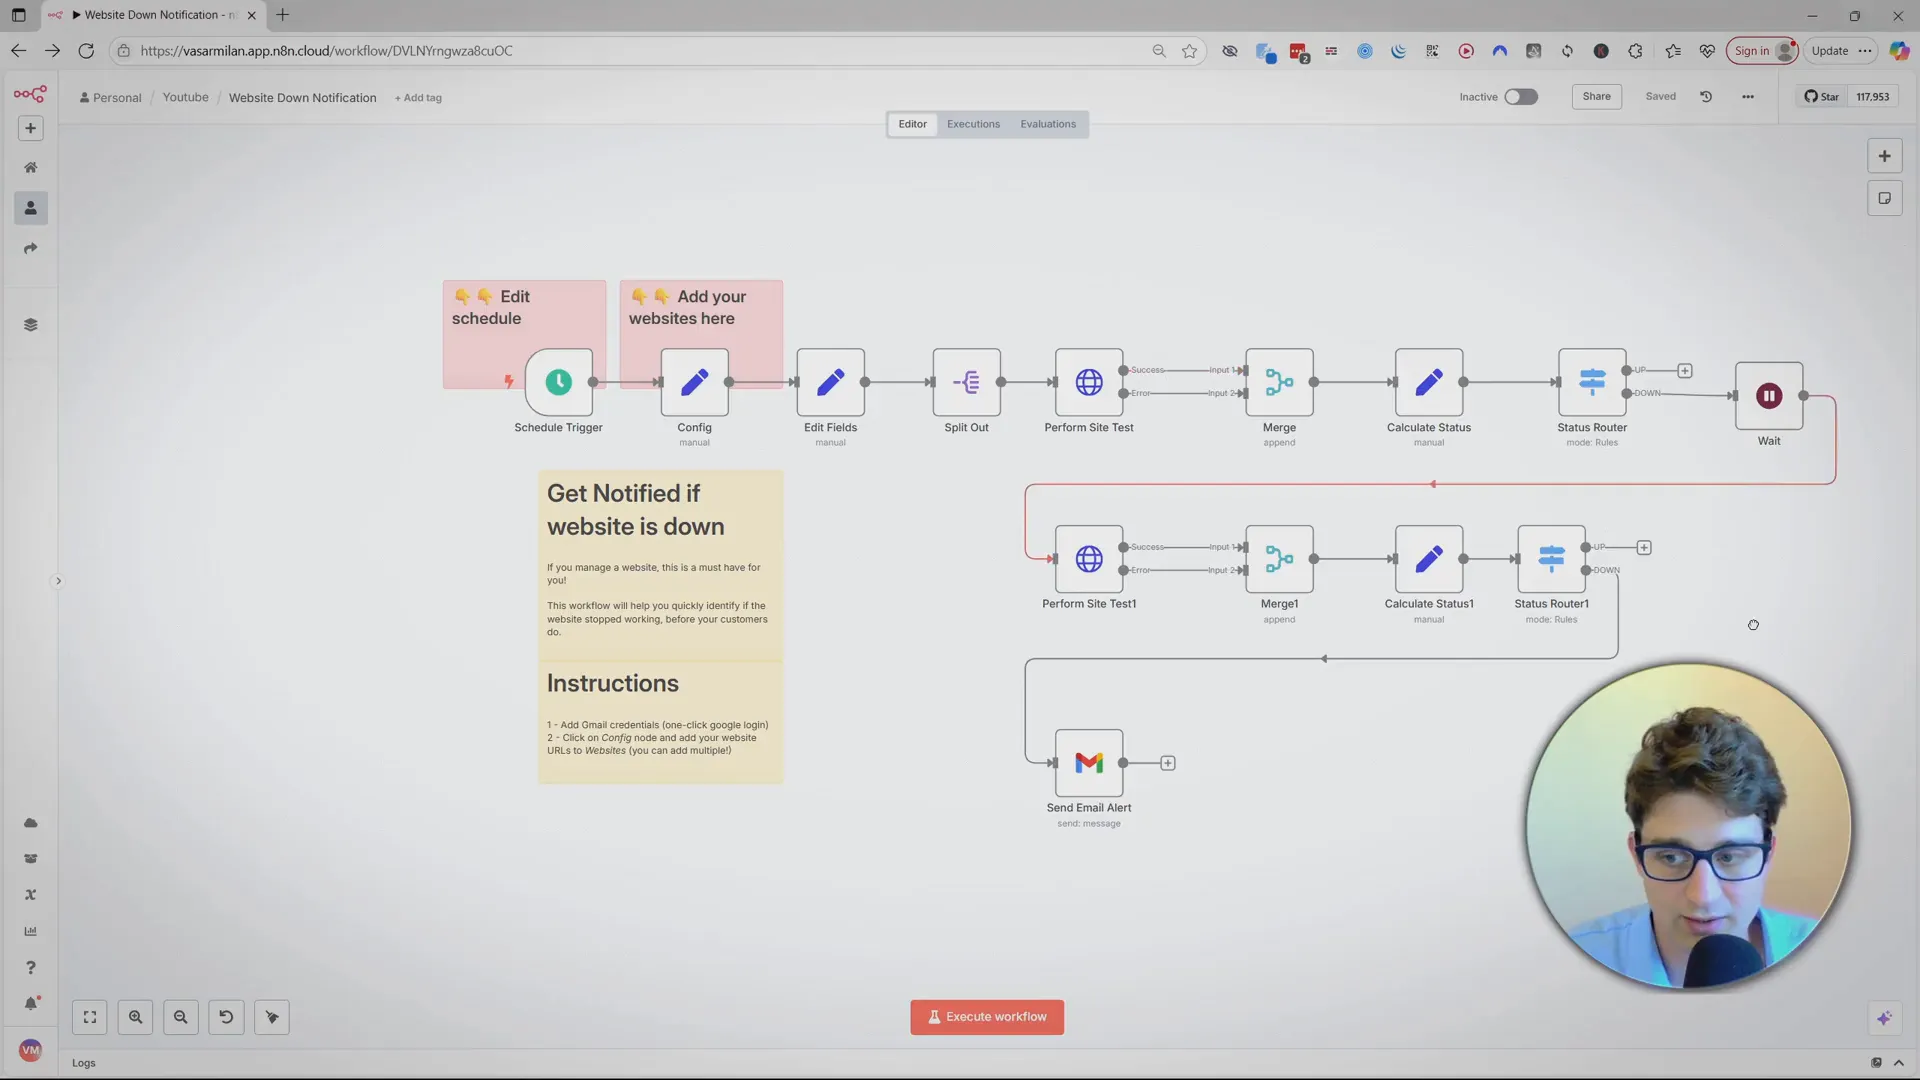Select the Perform Site Test1 node
1920x1080 pixels.
1089,559
